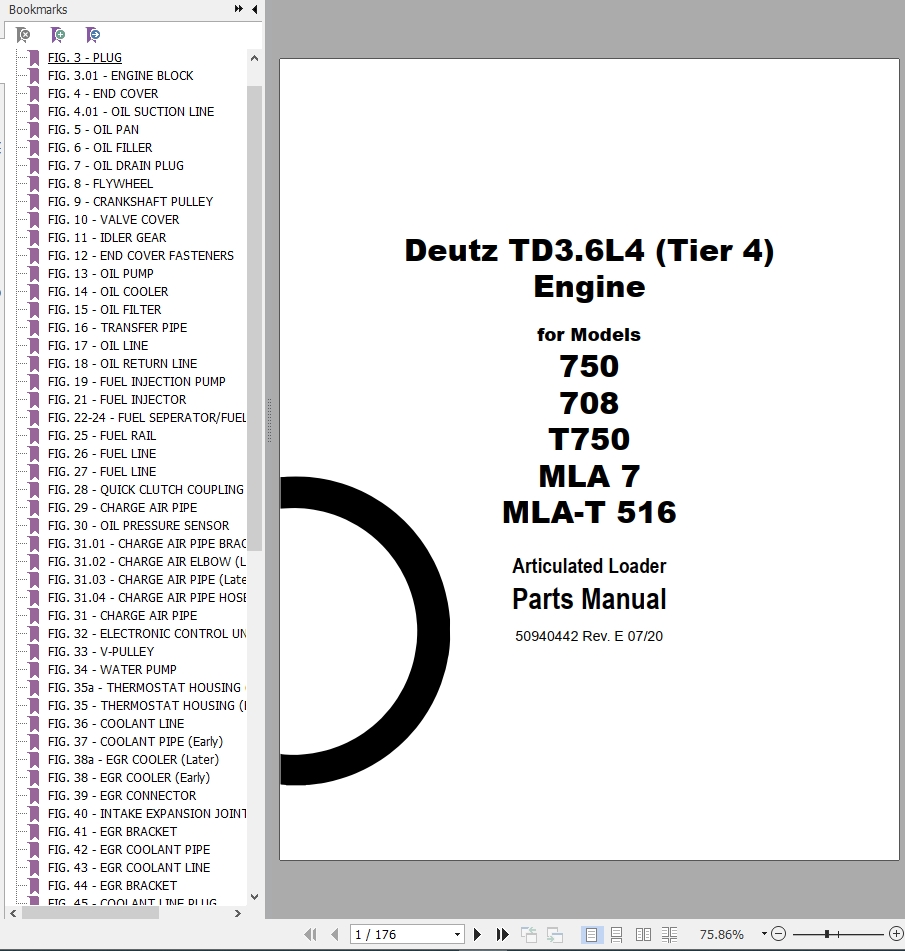
Task: Collapse the Bookmarks panel with the left arrow
Action: tap(255, 9)
